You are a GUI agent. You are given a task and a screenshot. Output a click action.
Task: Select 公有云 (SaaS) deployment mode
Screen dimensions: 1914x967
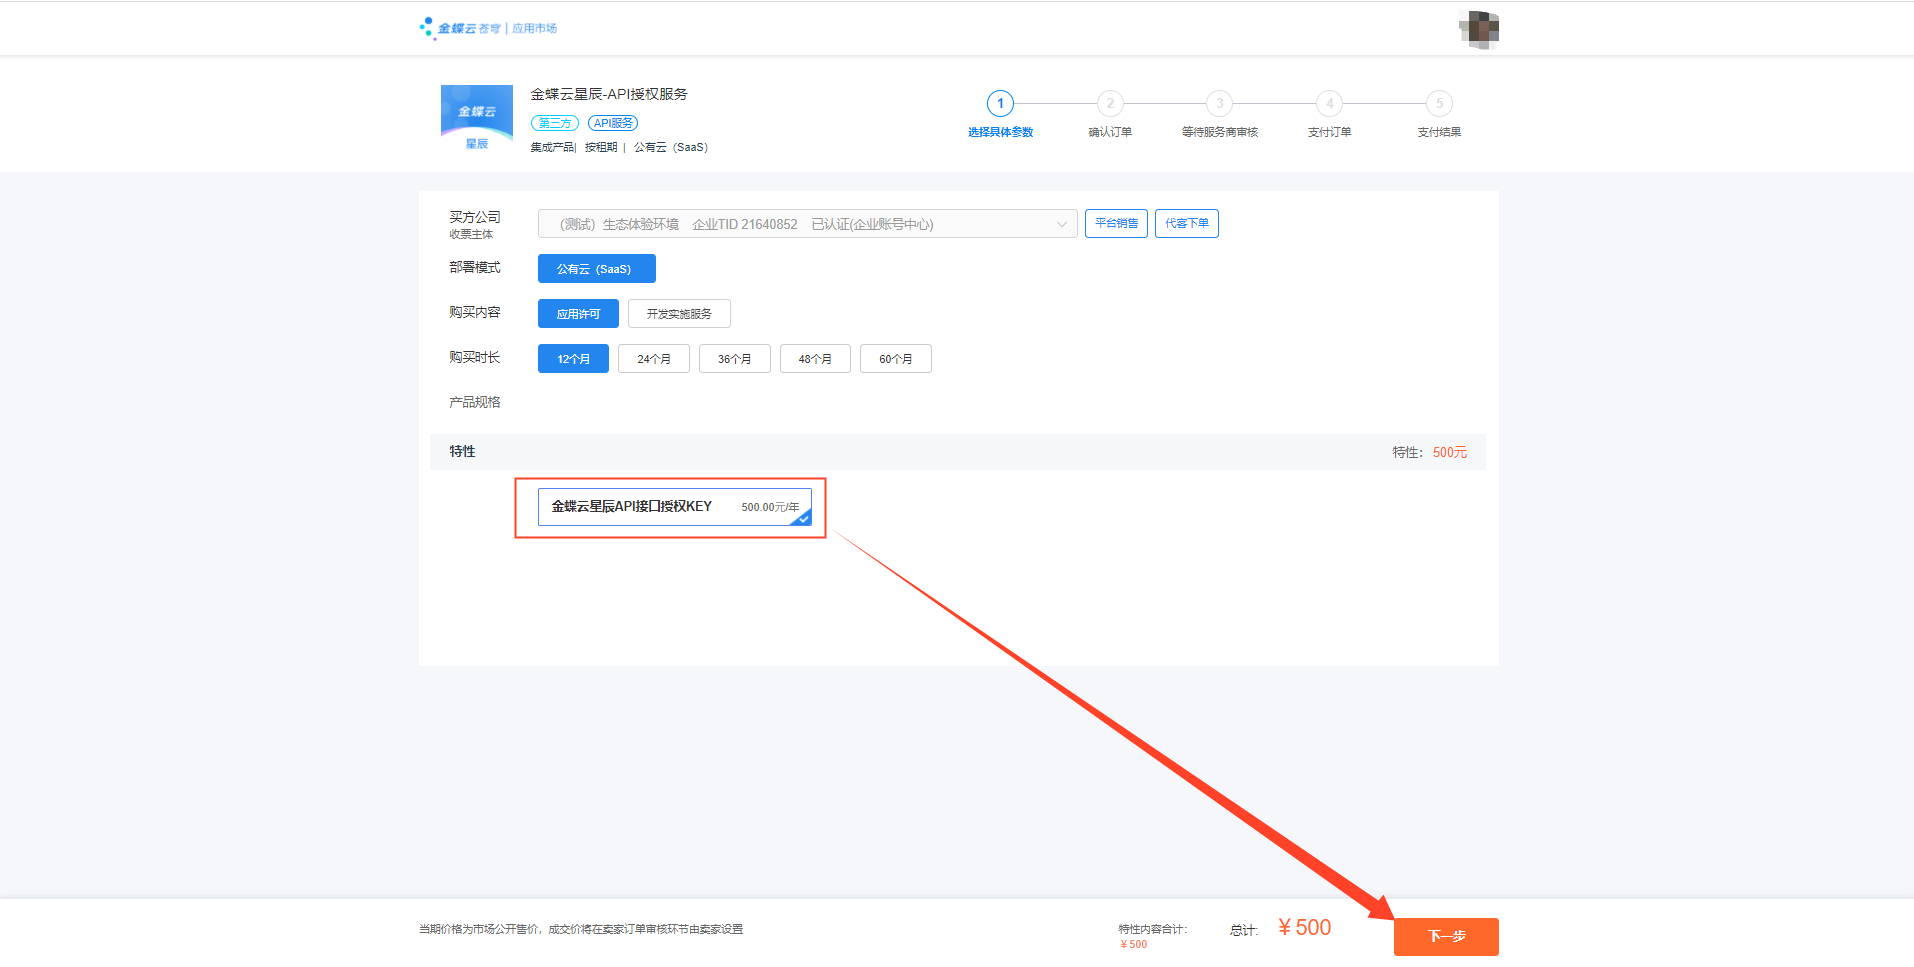tap(596, 269)
